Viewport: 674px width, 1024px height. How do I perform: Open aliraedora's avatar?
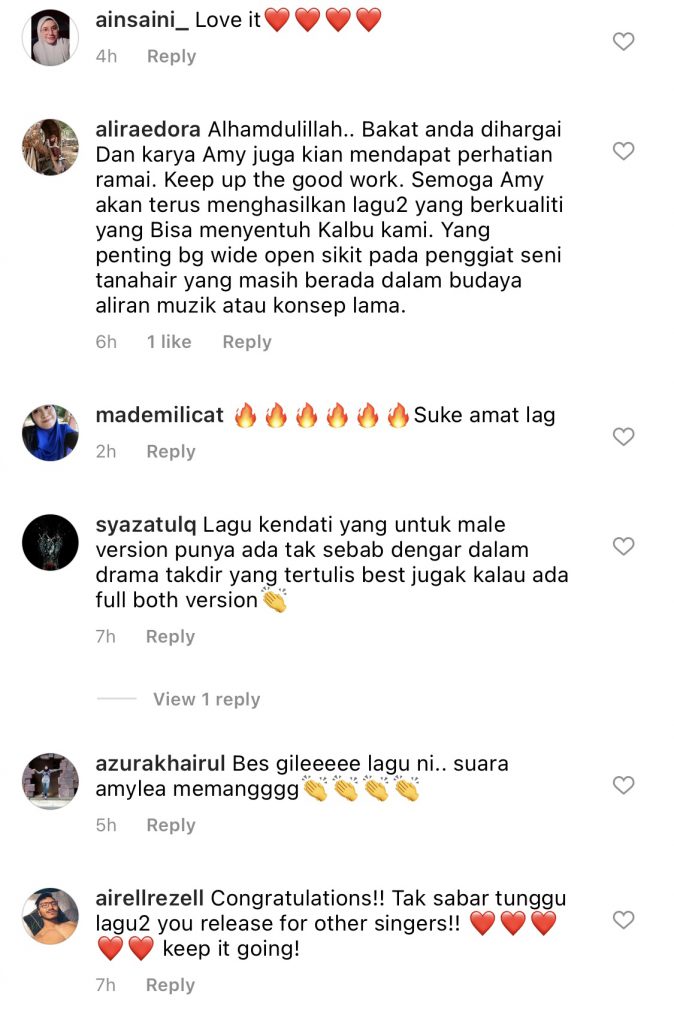(50, 147)
